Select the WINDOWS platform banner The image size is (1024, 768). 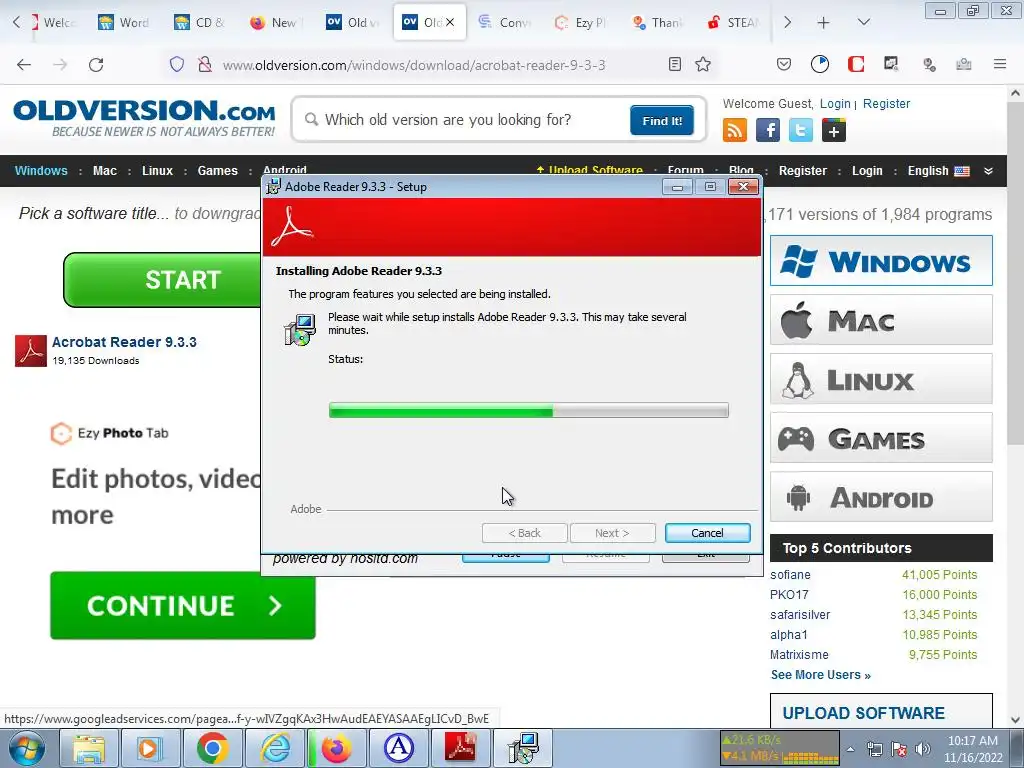pyautogui.click(x=881, y=261)
